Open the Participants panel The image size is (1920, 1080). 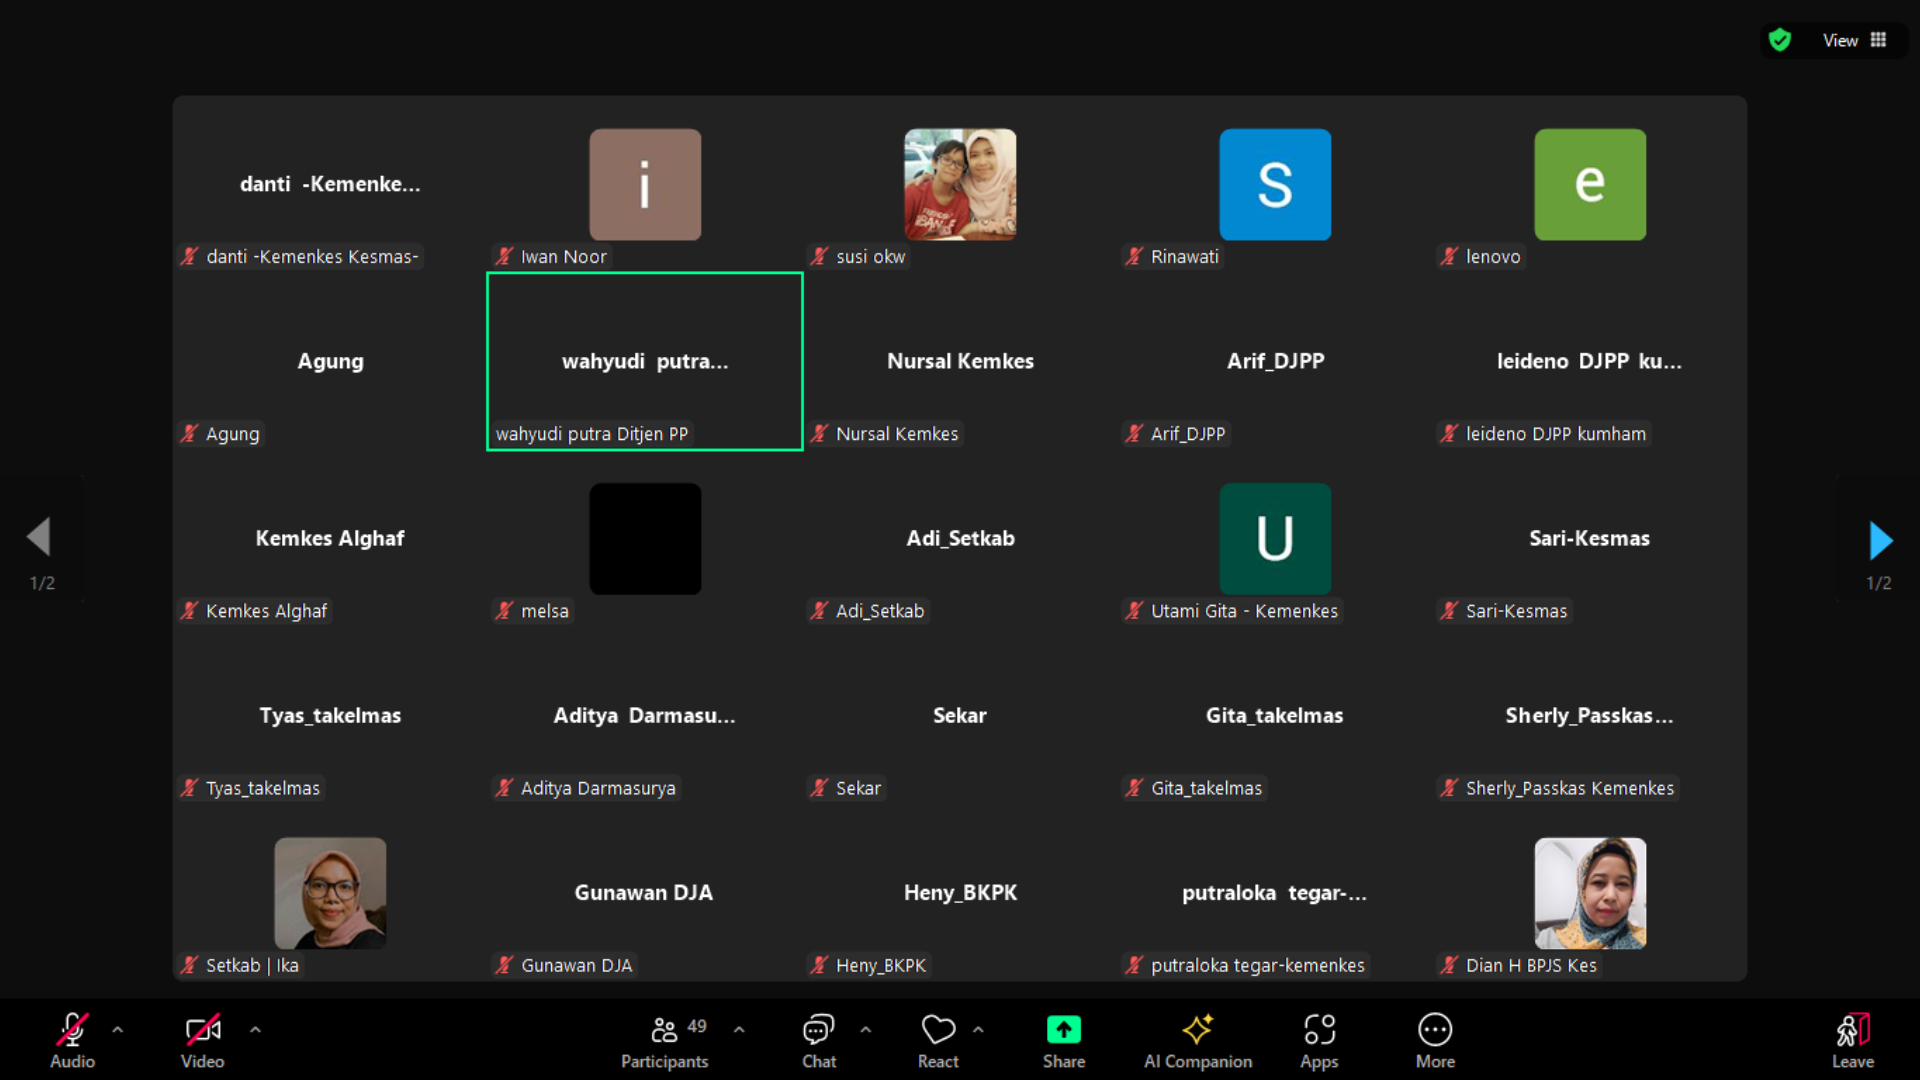click(x=664, y=1040)
